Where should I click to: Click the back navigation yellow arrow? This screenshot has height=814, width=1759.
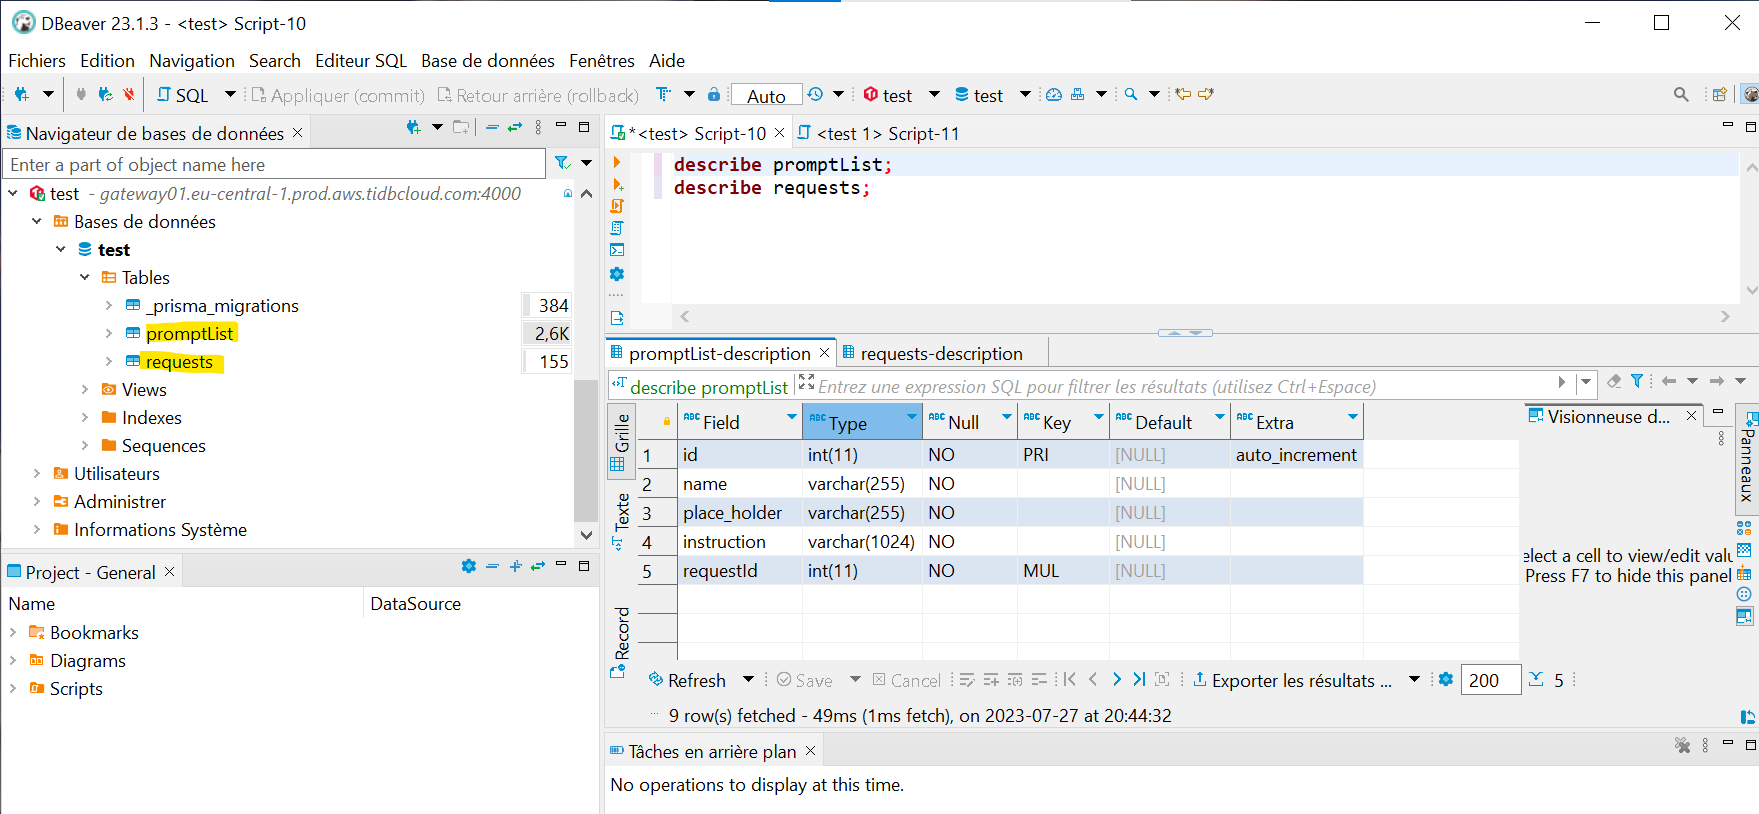click(x=1183, y=94)
